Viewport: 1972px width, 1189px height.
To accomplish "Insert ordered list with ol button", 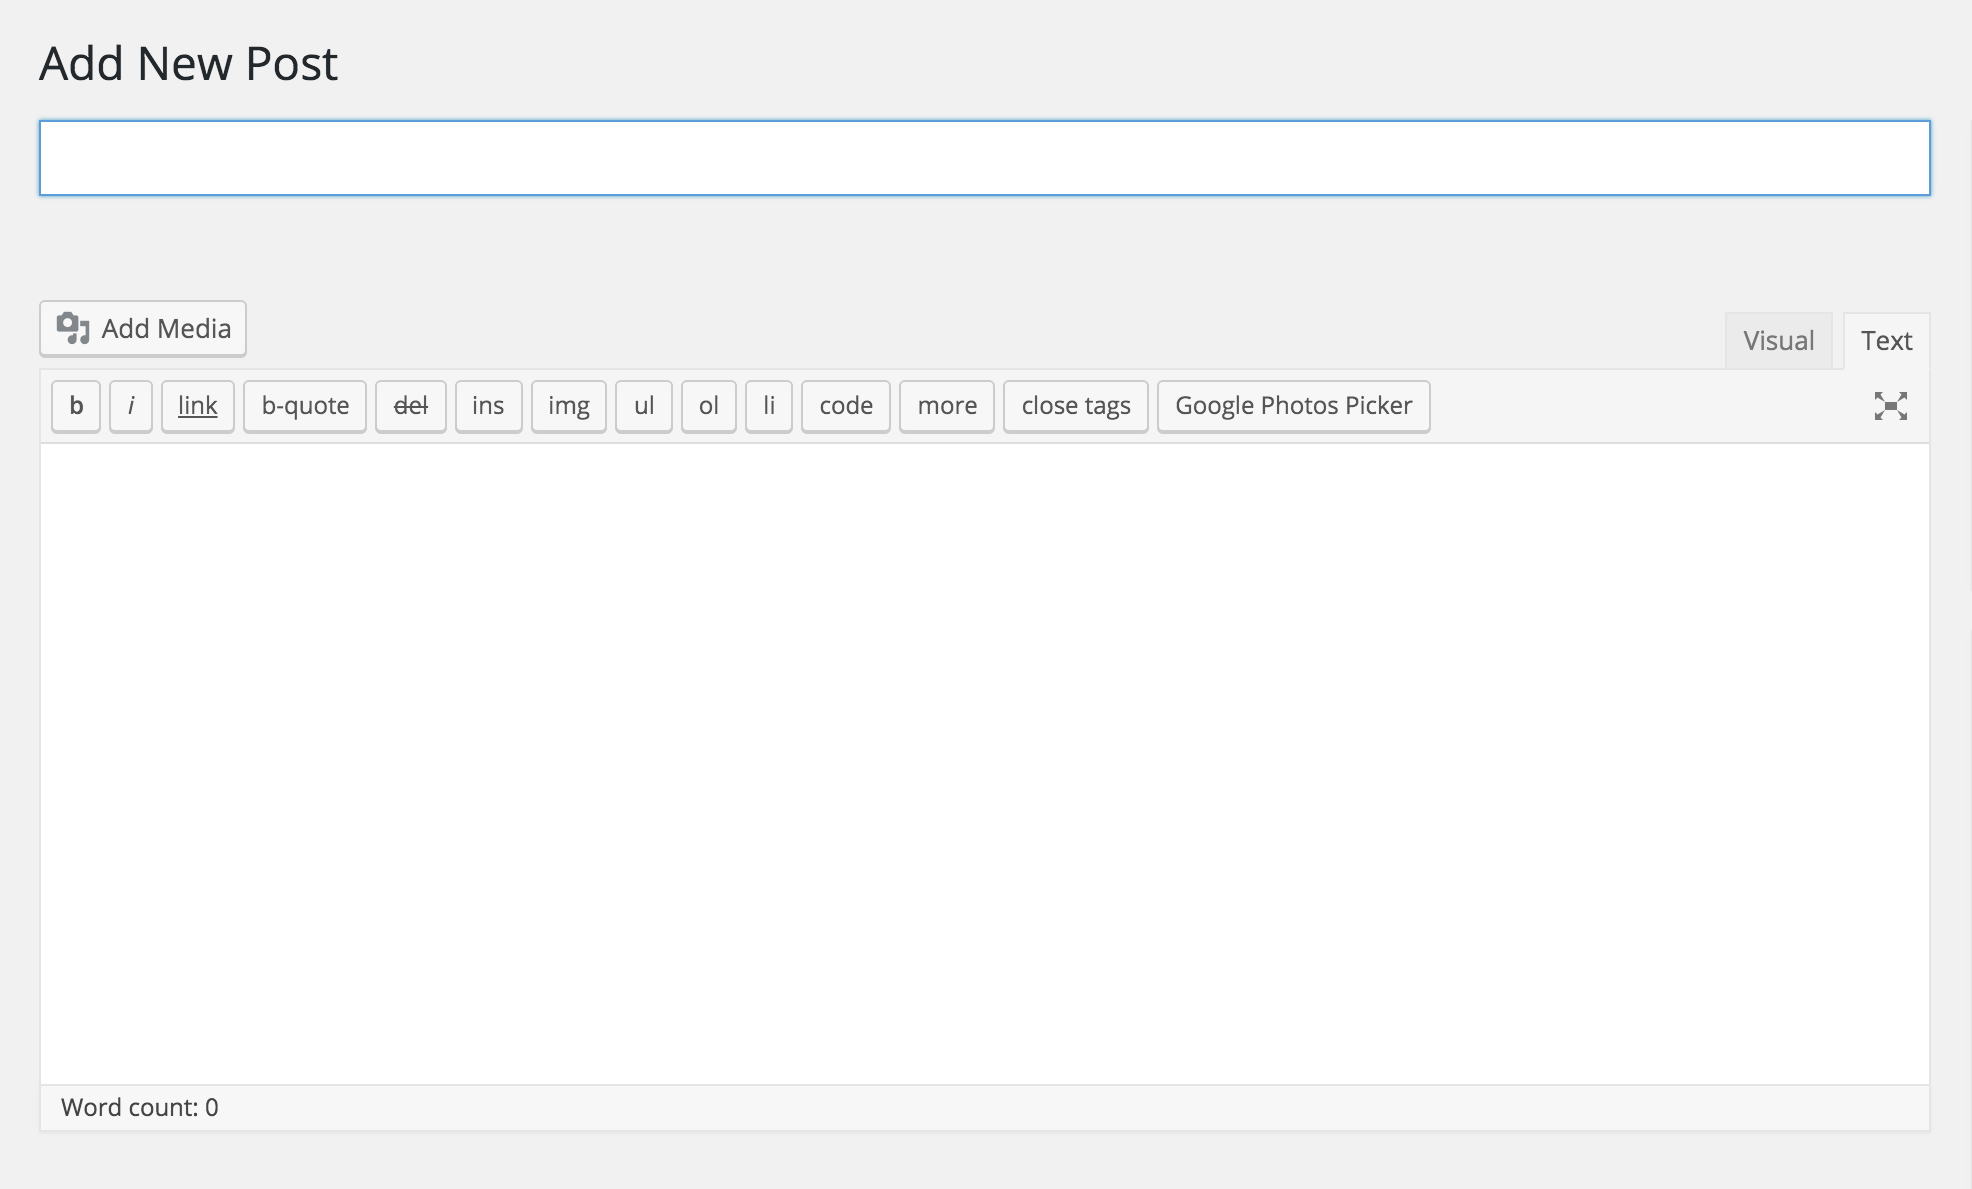I will tap(709, 406).
